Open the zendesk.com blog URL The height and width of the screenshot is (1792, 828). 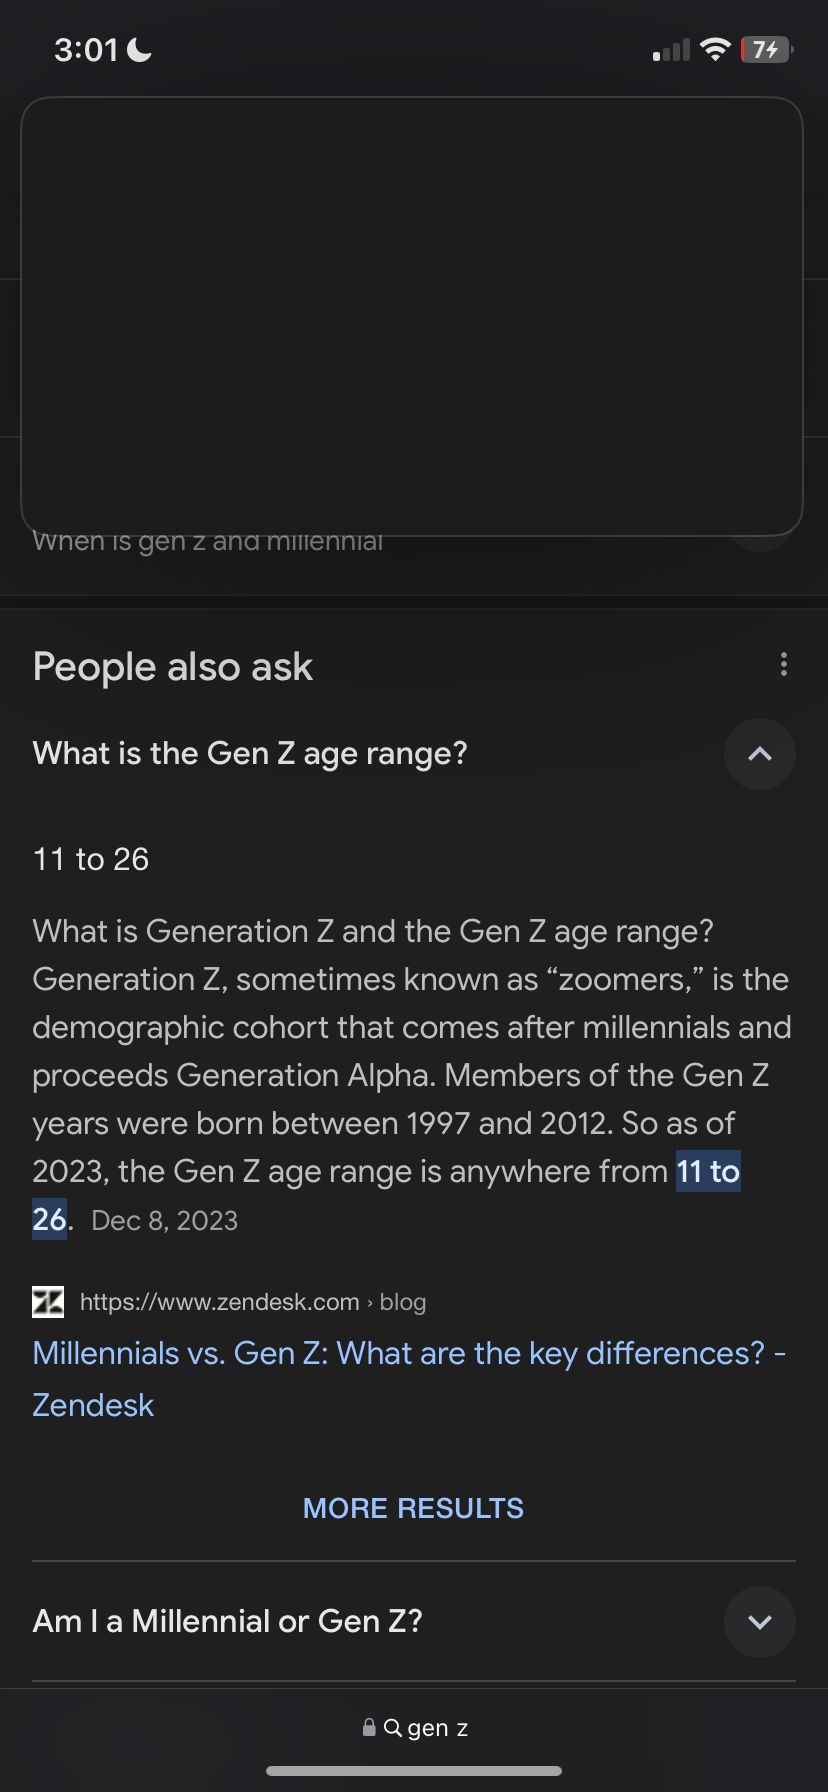253,1302
